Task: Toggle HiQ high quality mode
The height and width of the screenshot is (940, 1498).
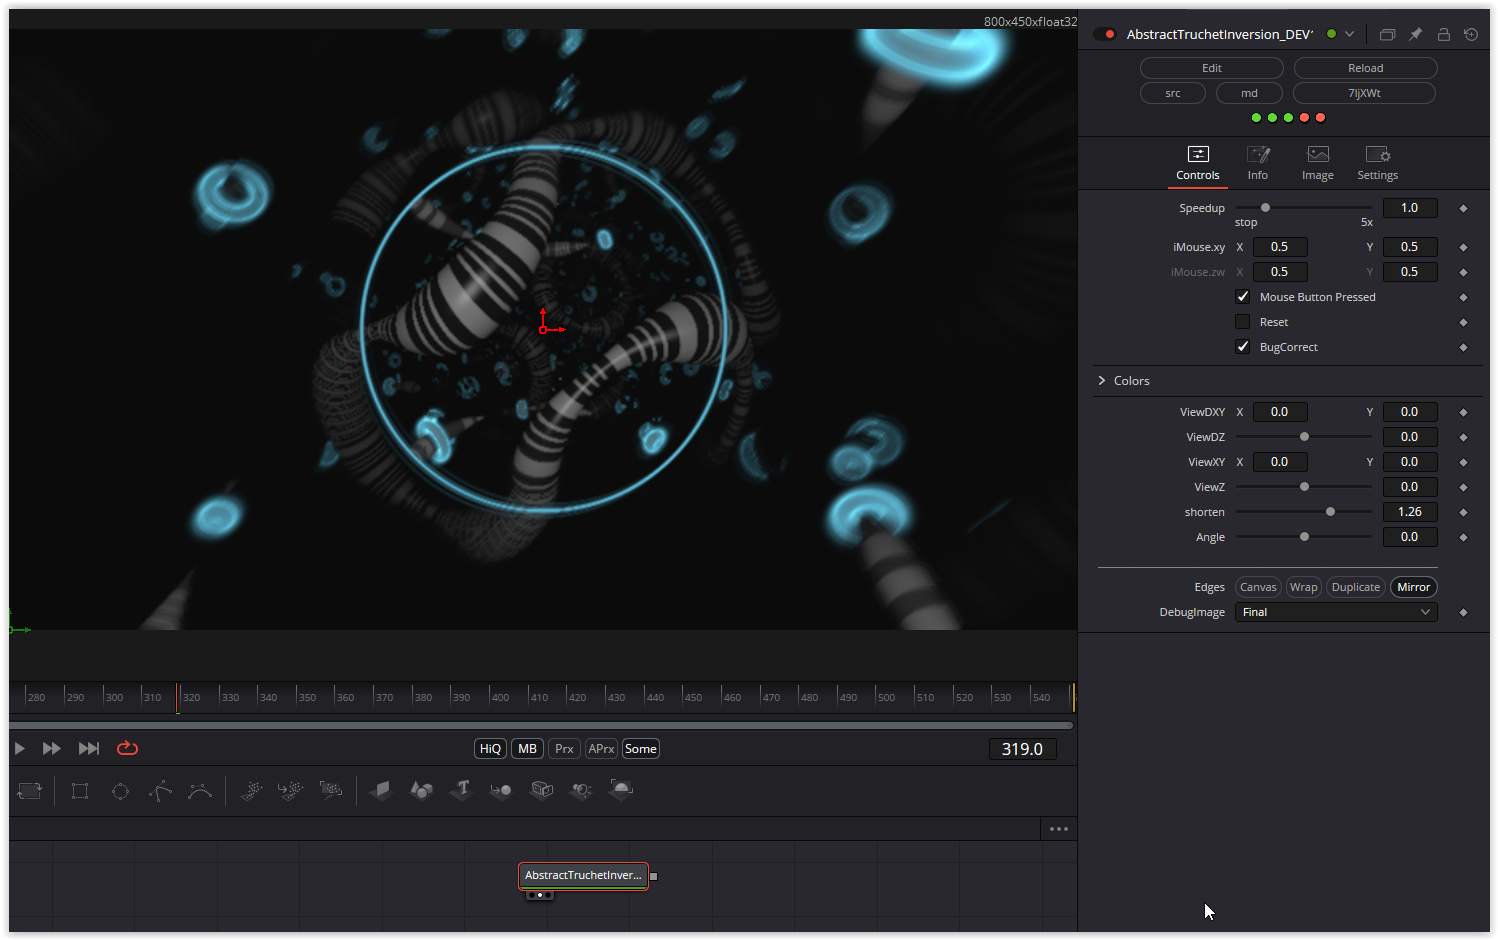Action: click(x=490, y=749)
